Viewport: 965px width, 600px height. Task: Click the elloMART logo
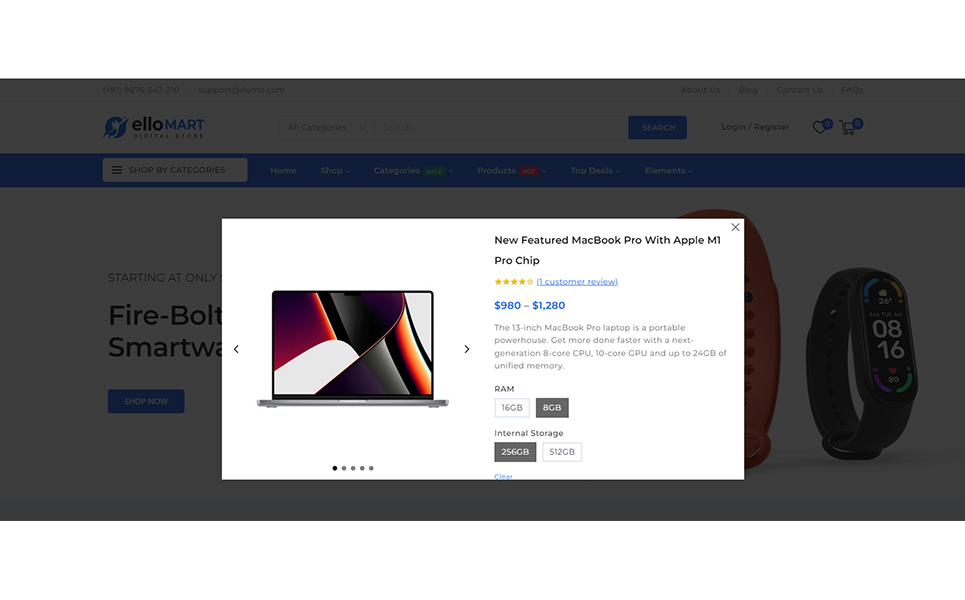[x=154, y=127]
